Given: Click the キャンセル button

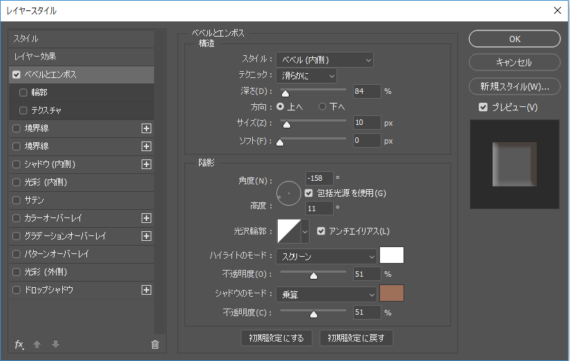Looking at the screenshot, I should (x=514, y=63).
